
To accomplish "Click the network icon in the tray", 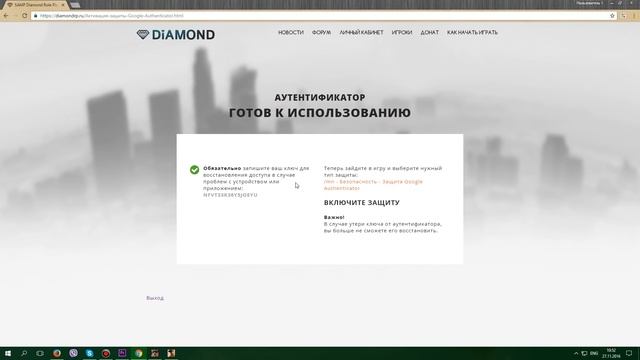I will [x=584, y=353].
